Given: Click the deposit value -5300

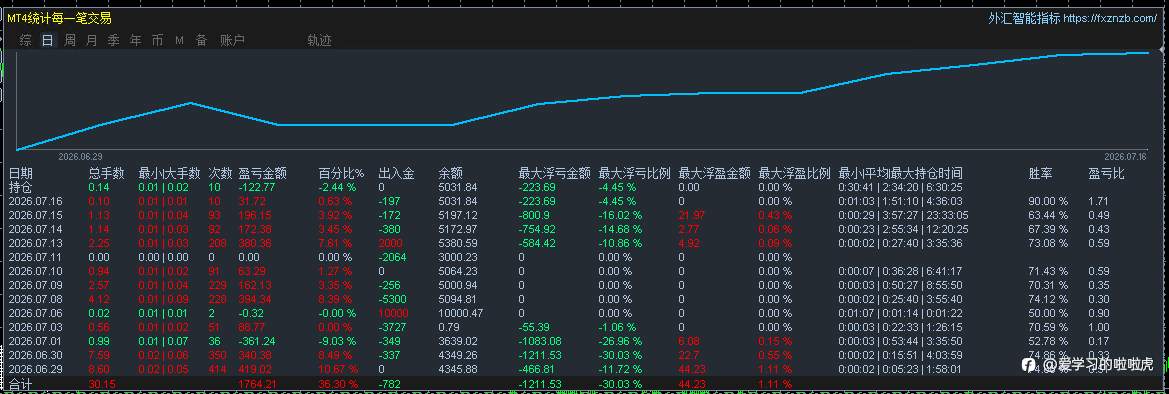Looking at the screenshot, I should (392, 299).
